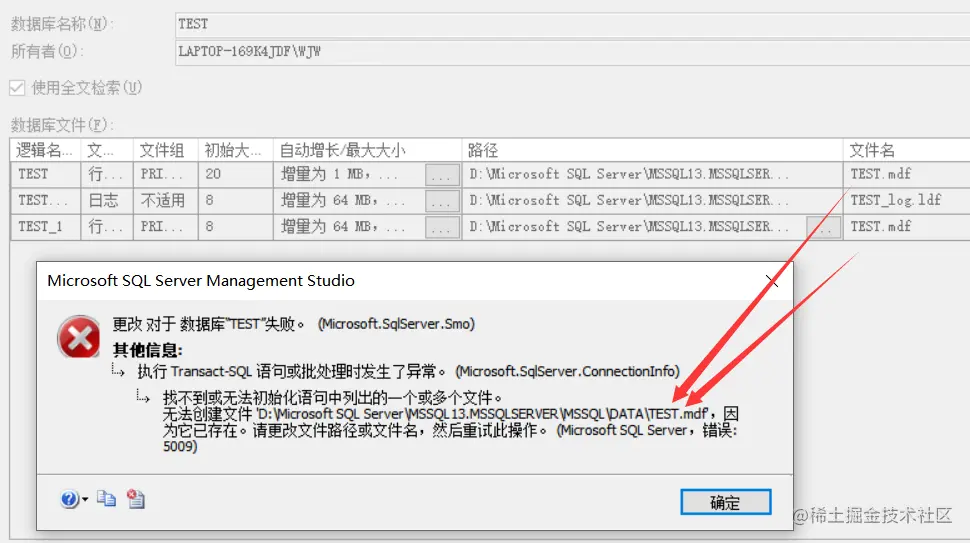The width and height of the screenshot is (970, 543).
Task: Sort by the 逻辑名 column header
Action: tap(45, 150)
